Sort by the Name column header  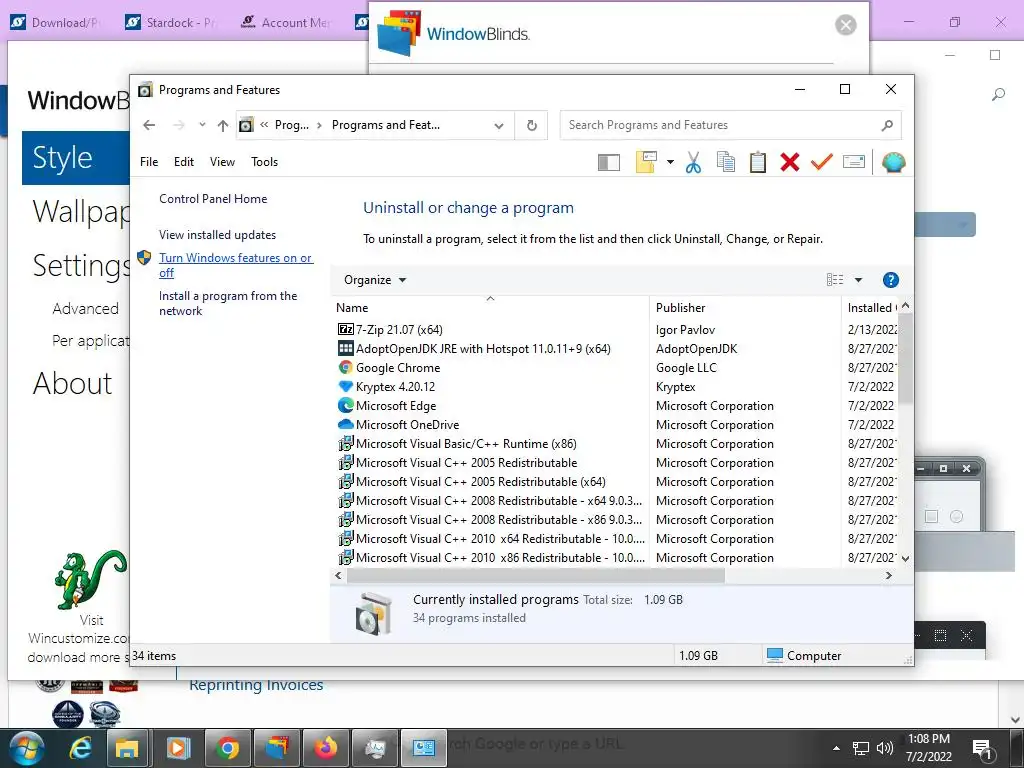tap(490, 308)
